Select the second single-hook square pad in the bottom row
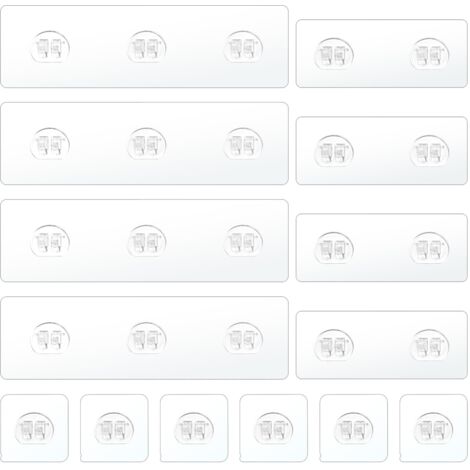This screenshot has width=470, height=470. pyautogui.click(x=114, y=428)
